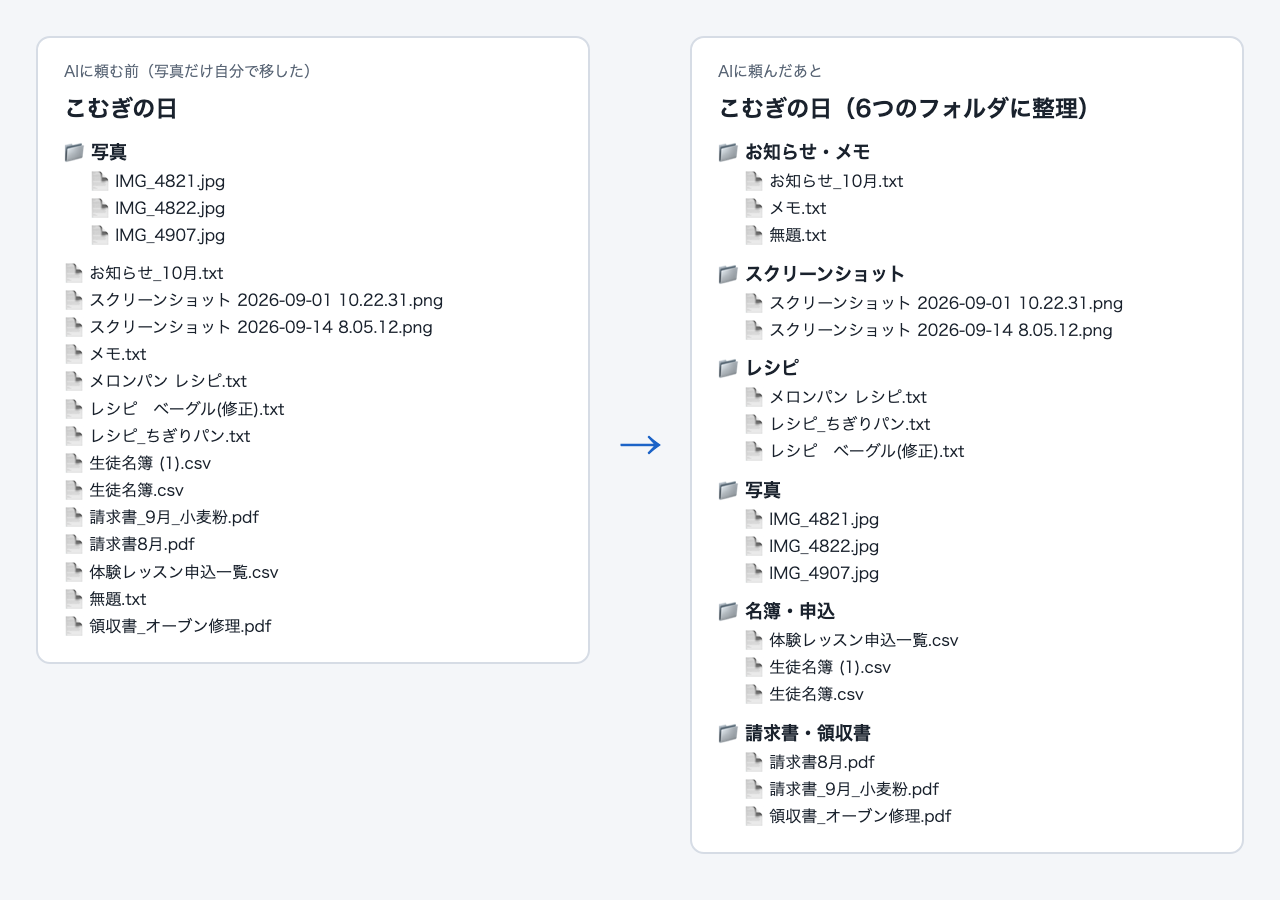Select 請求書_9月_小麦粉.pdf in the after panel

click(854, 789)
